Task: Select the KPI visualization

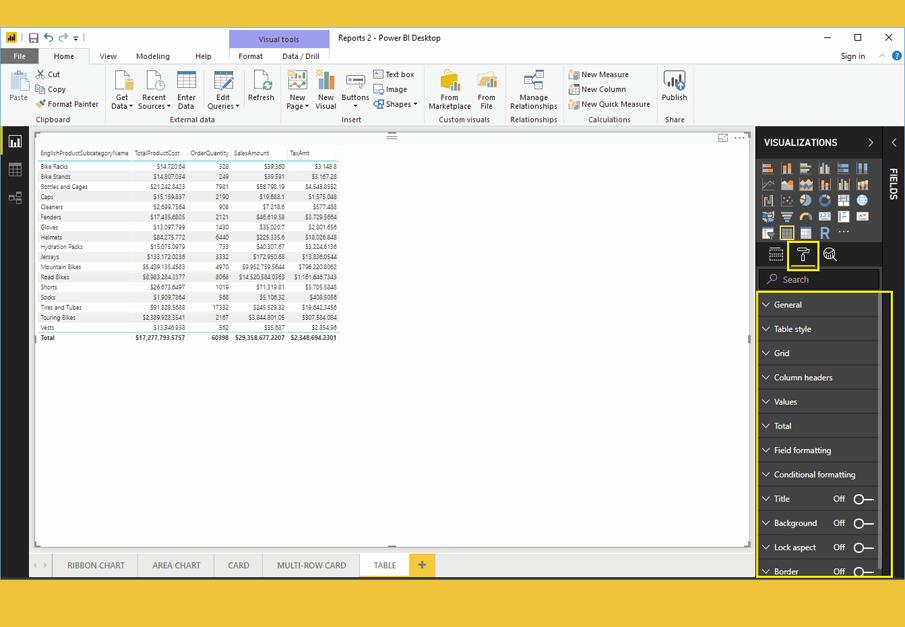Action: point(862,217)
